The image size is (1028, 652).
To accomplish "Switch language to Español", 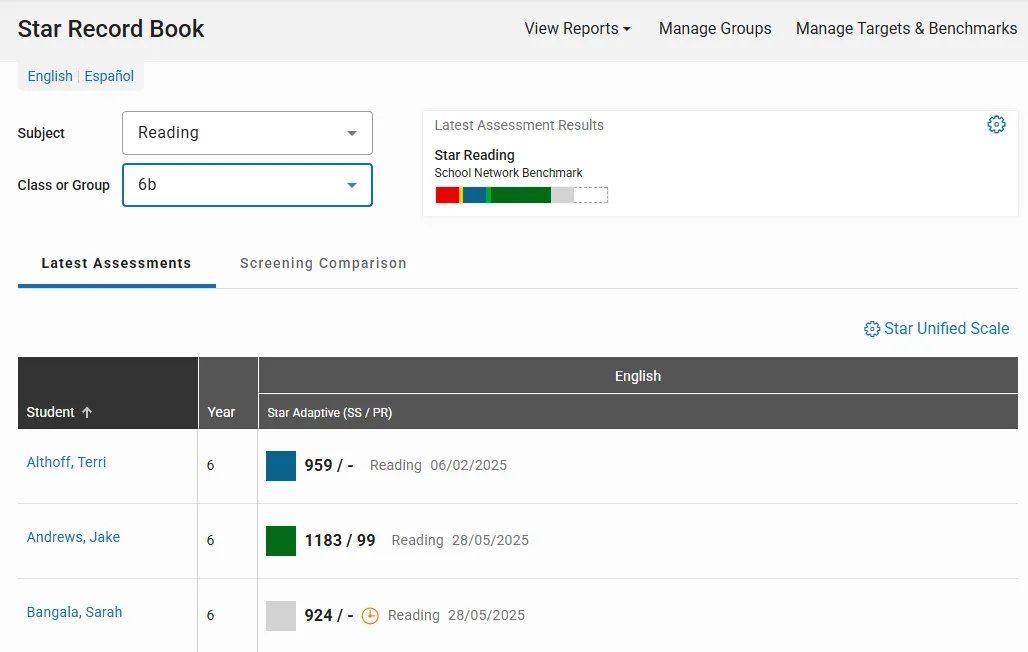I will pyautogui.click(x=109, y=76).
